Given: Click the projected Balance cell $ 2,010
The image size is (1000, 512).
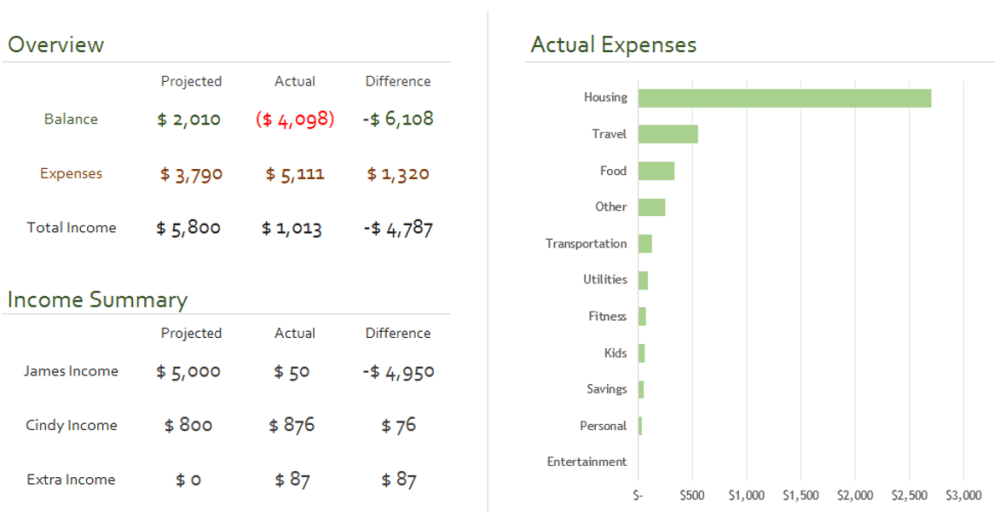Looking at the screenshot, I should pos(189,119).
